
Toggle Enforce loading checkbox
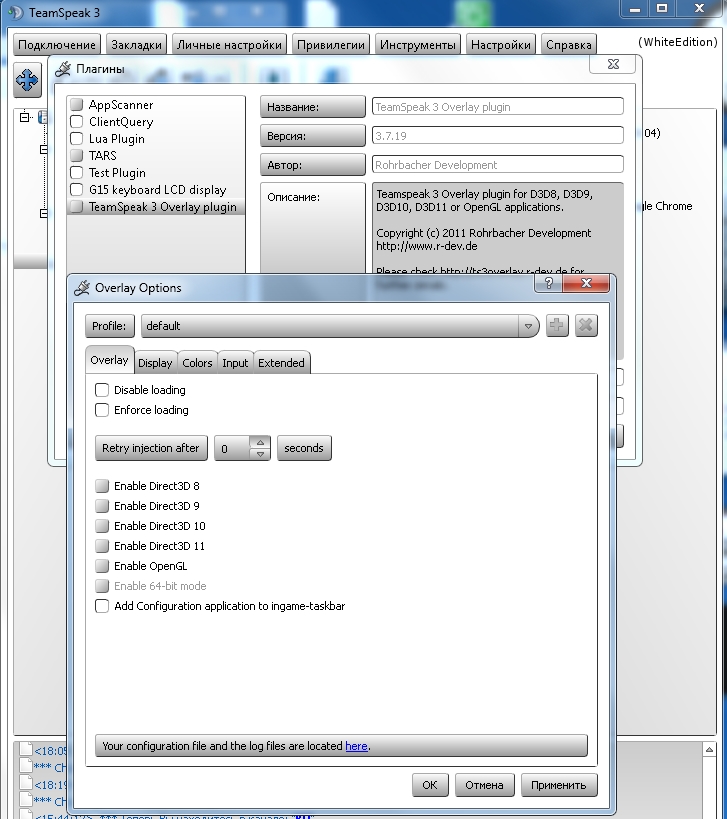pos(102,410)
